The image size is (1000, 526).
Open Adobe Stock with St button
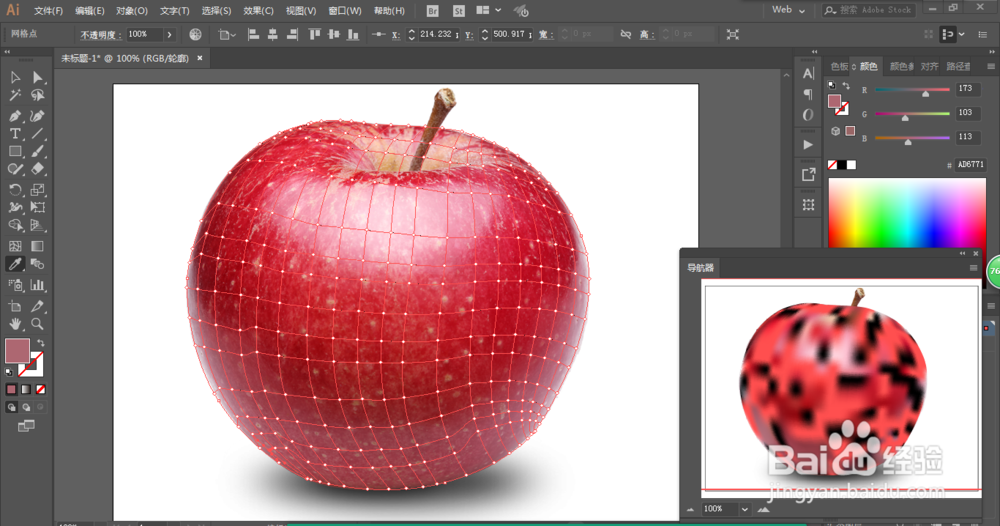click(459, 11)
